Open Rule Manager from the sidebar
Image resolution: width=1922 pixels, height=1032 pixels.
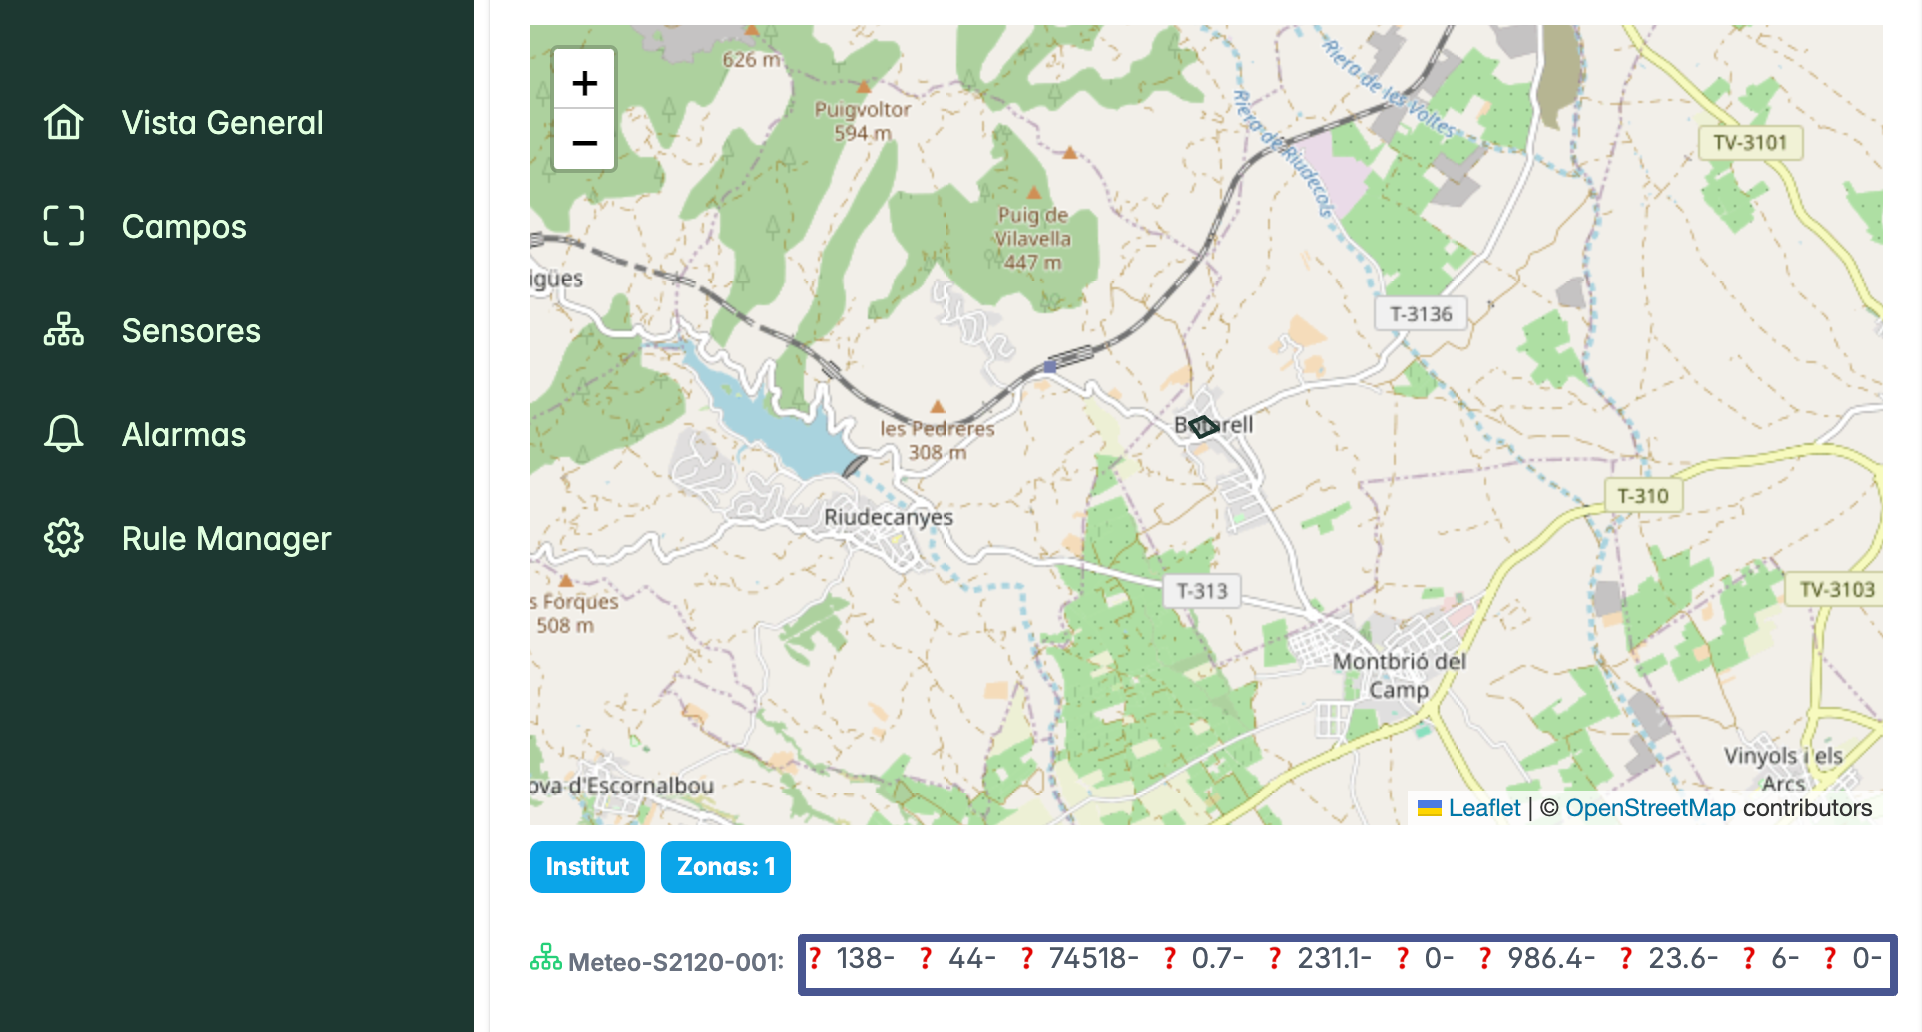point(226,538)
